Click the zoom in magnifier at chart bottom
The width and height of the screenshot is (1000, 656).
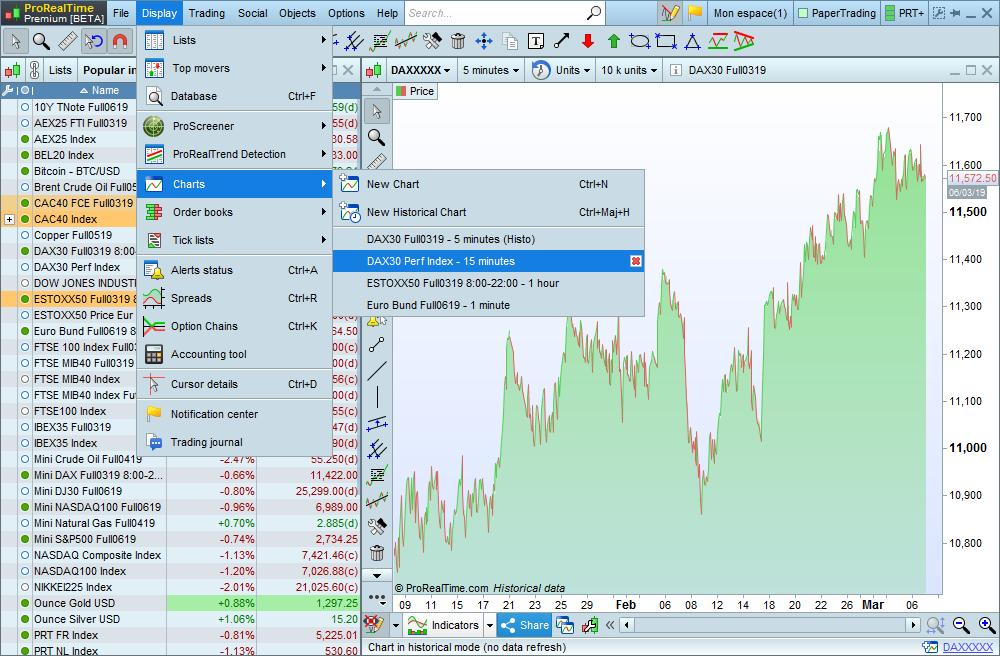click(x=987, y=625)
